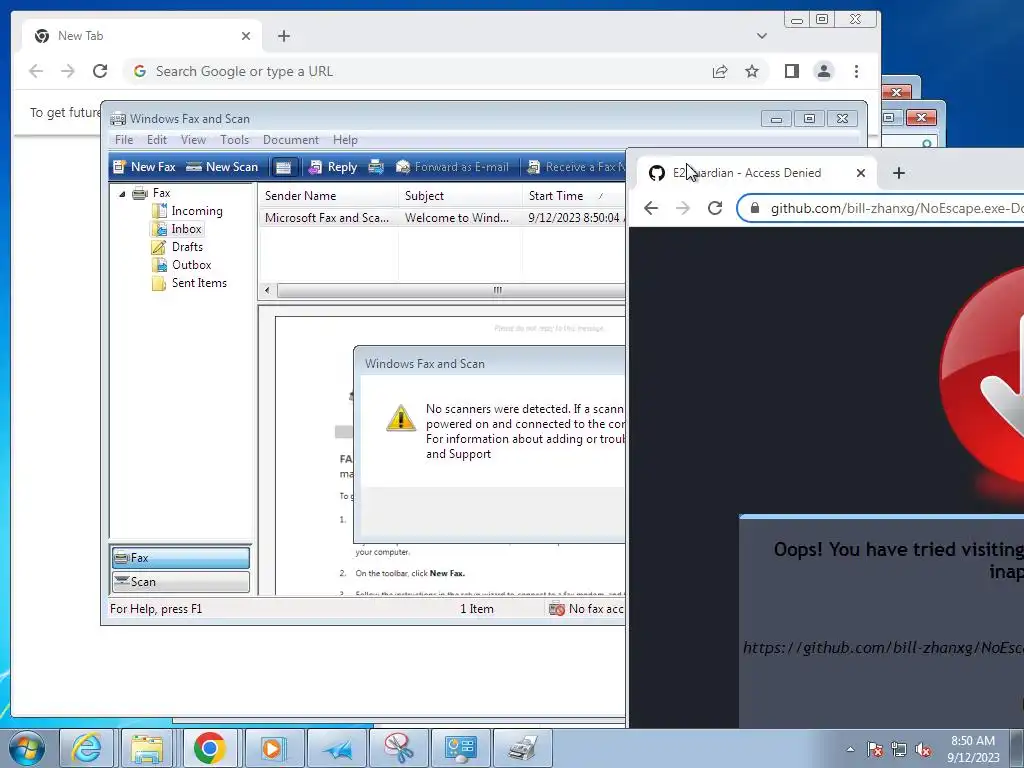Click the muted volume tray icon
1024x768 pixels.
[923, 750]
